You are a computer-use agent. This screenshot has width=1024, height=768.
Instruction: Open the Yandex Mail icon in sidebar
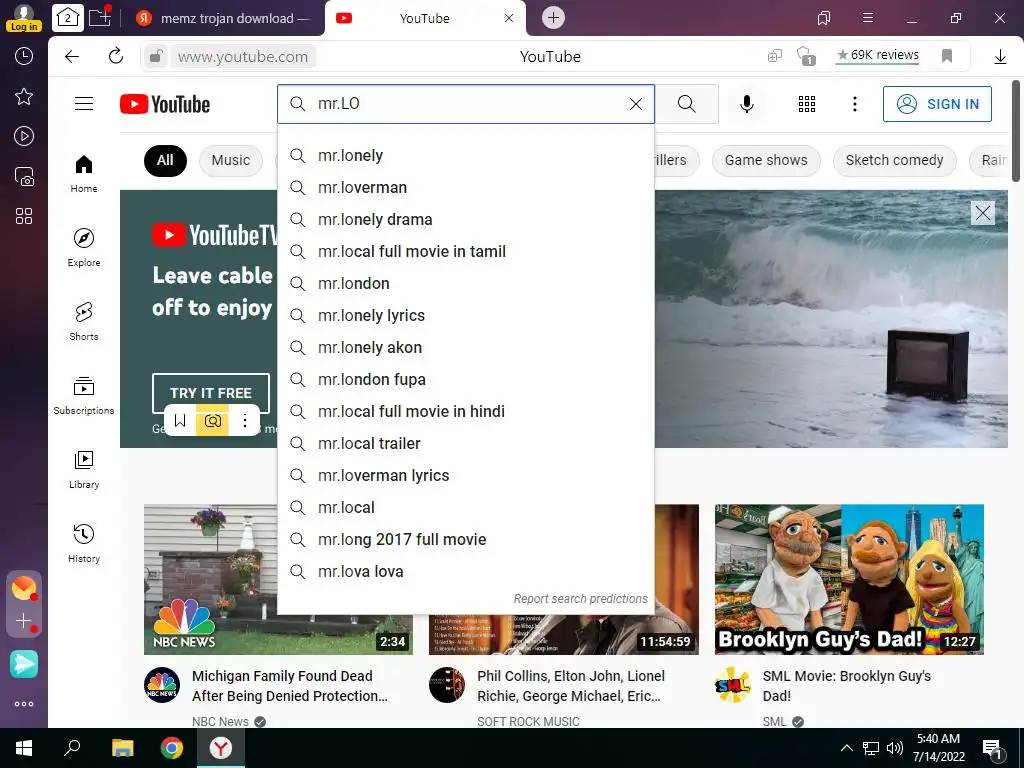24,588
